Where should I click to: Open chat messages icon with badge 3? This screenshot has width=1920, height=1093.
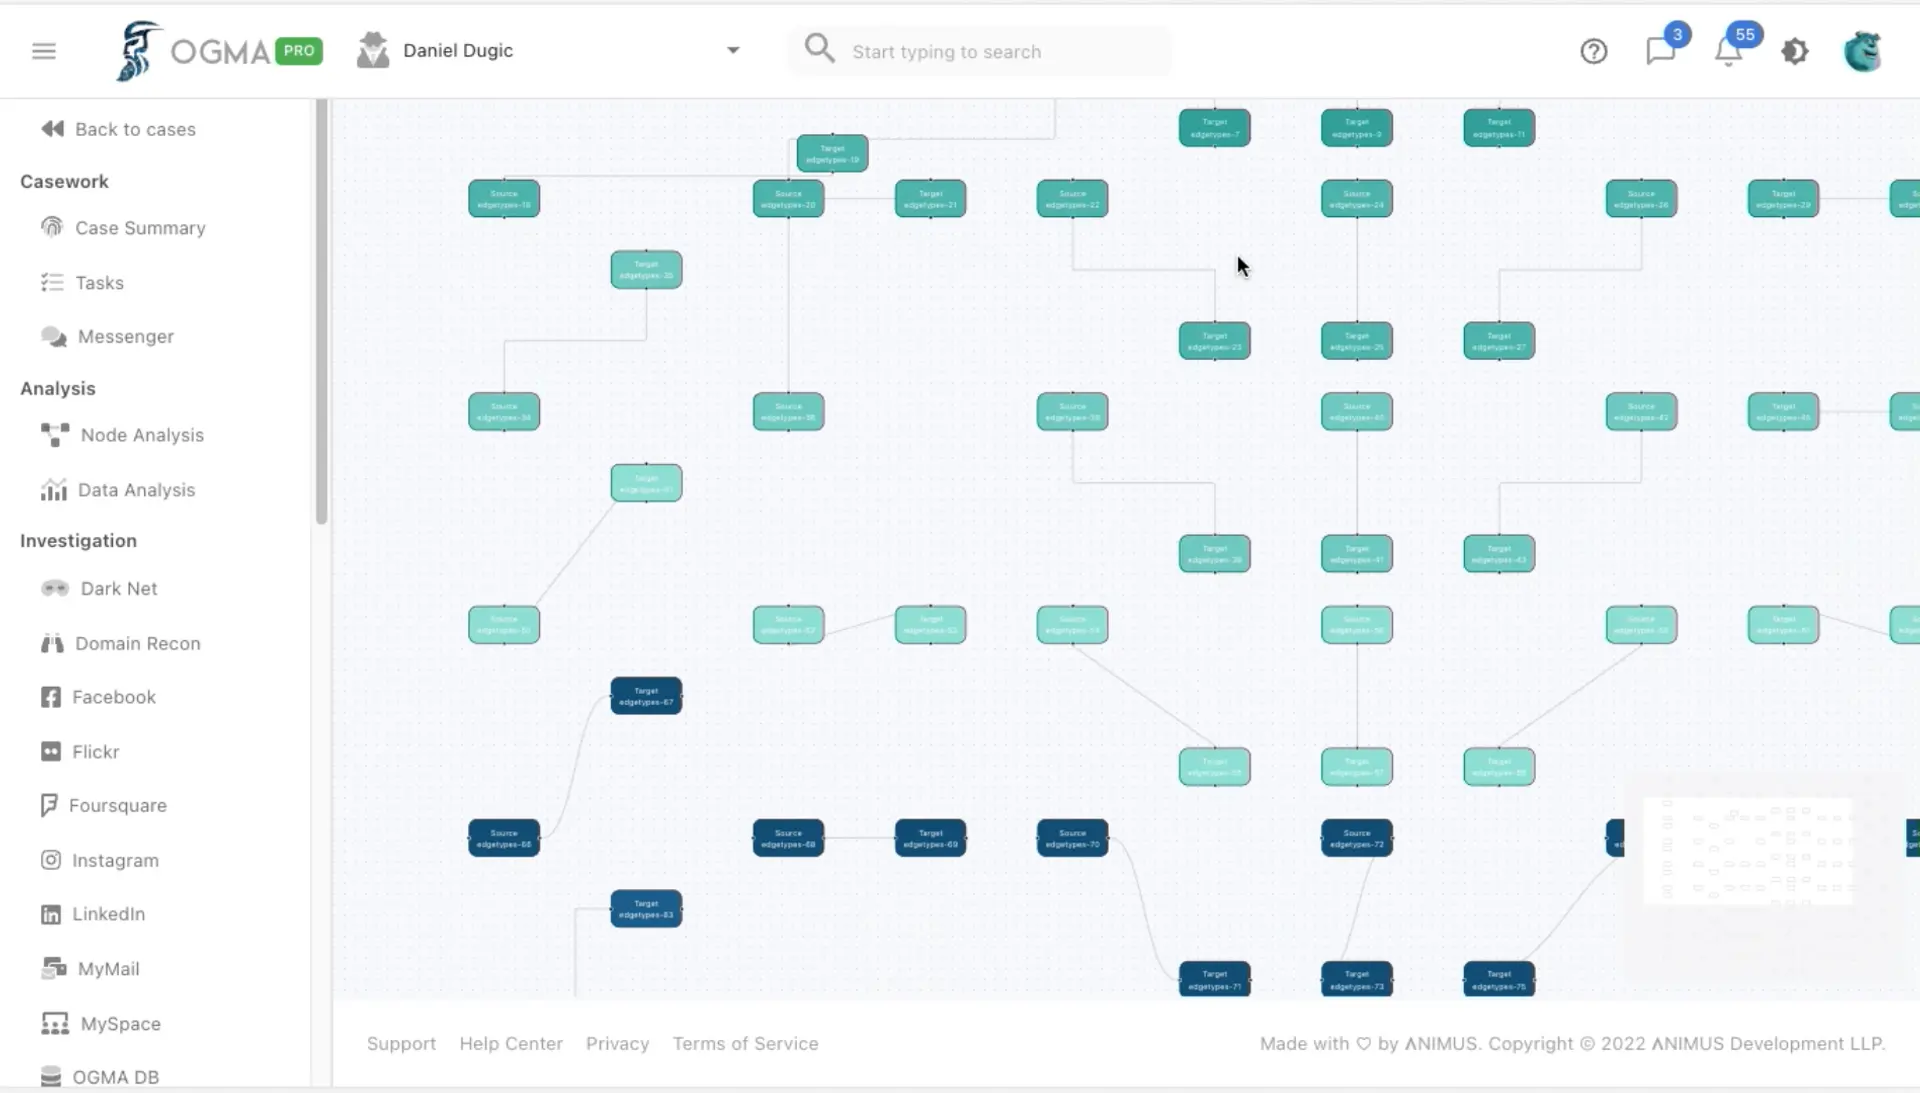point(1661,50)
